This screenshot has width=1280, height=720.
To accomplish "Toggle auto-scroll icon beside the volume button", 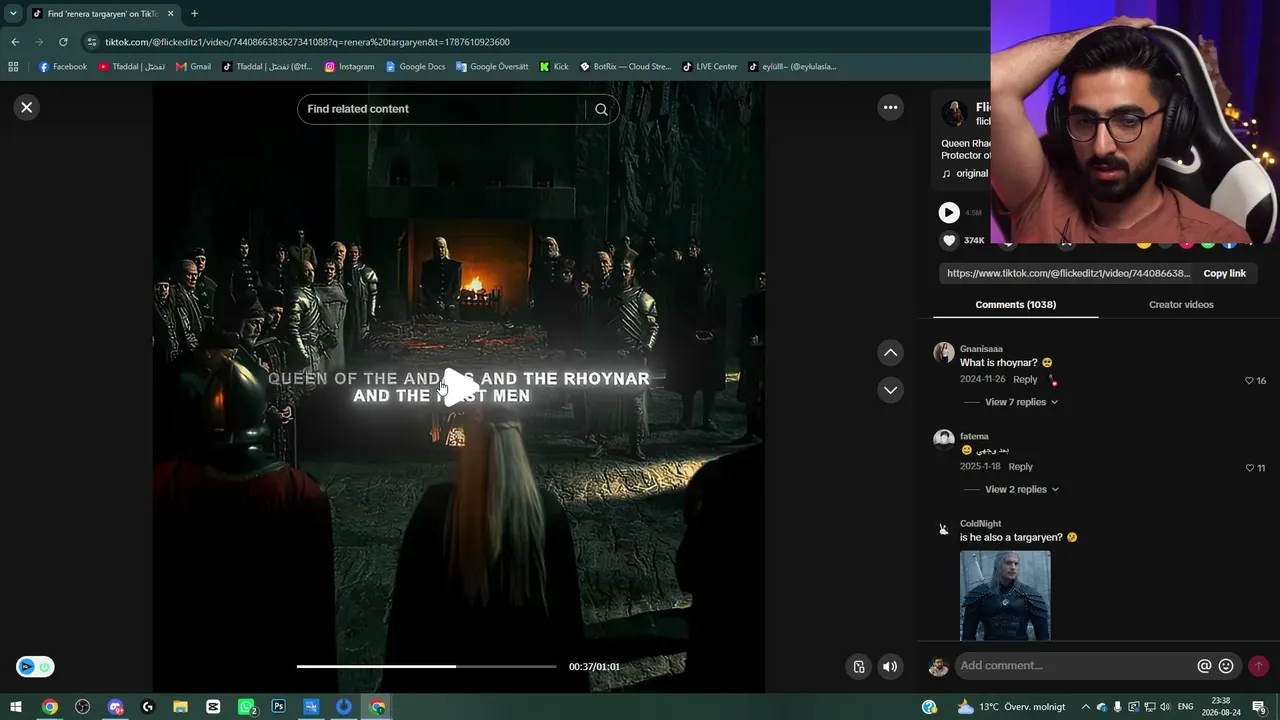I will (858, 666).
